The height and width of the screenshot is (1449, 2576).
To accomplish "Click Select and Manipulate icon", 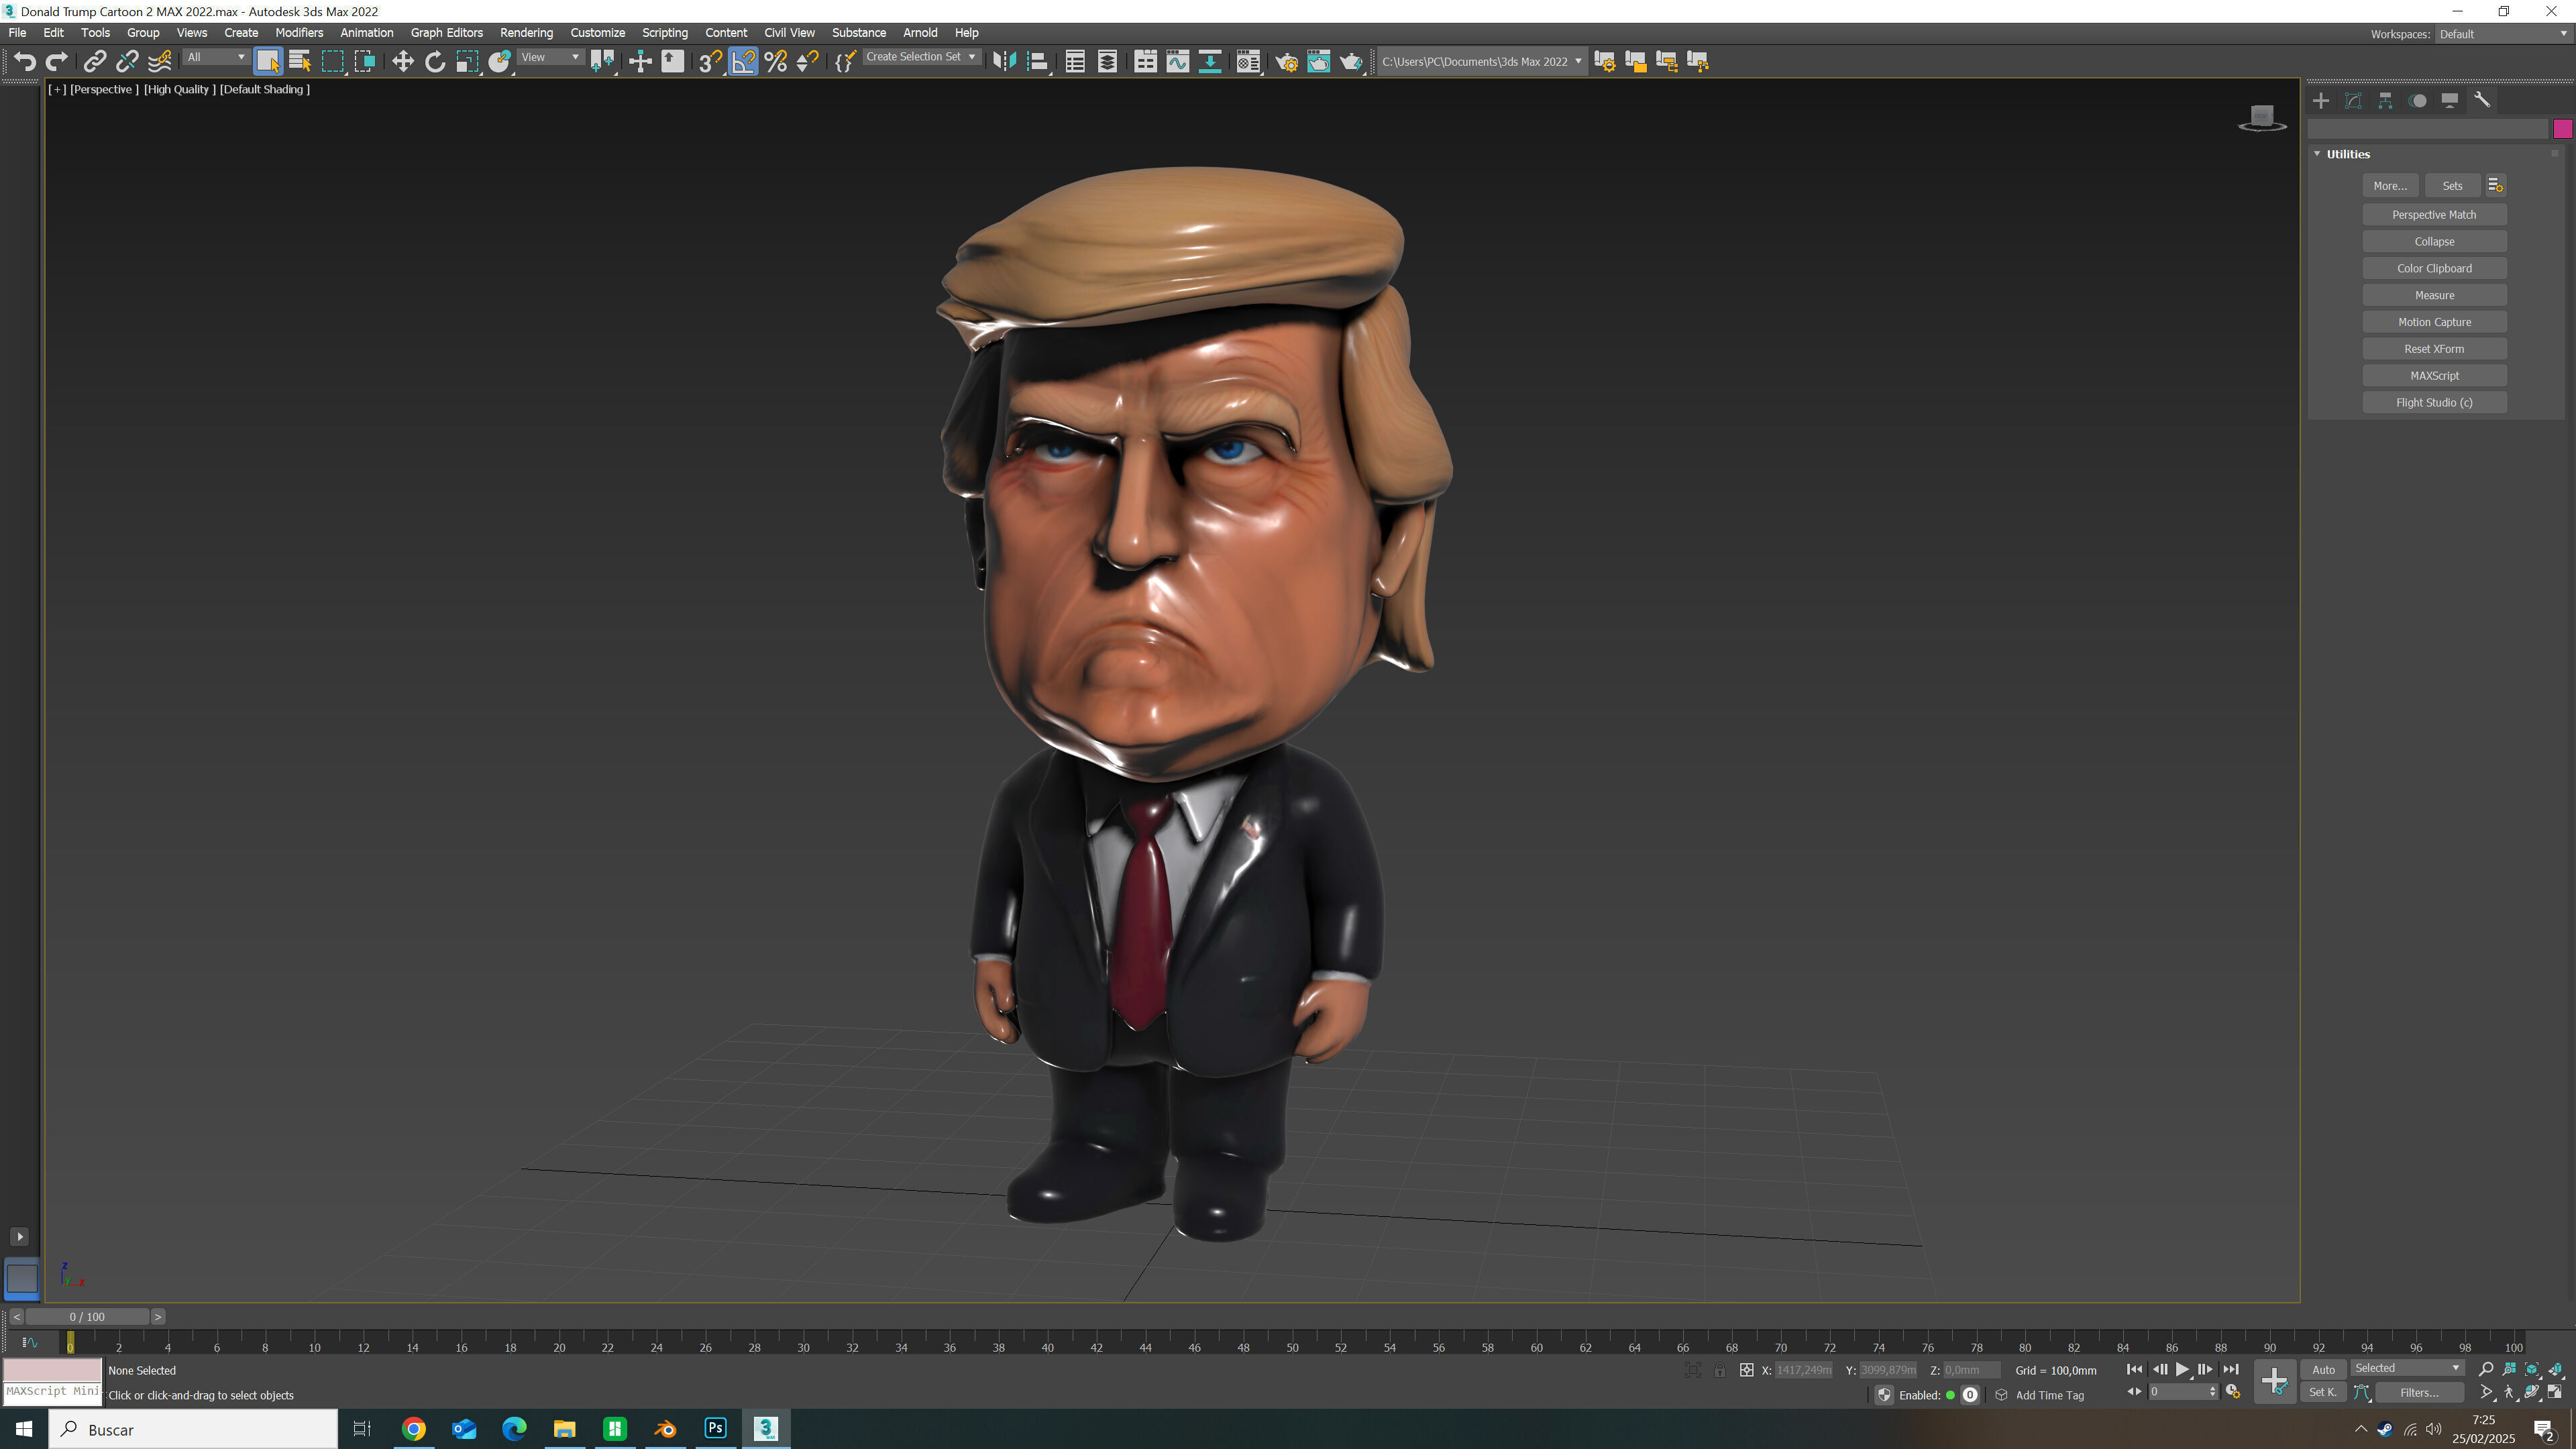I will (640, 61).
